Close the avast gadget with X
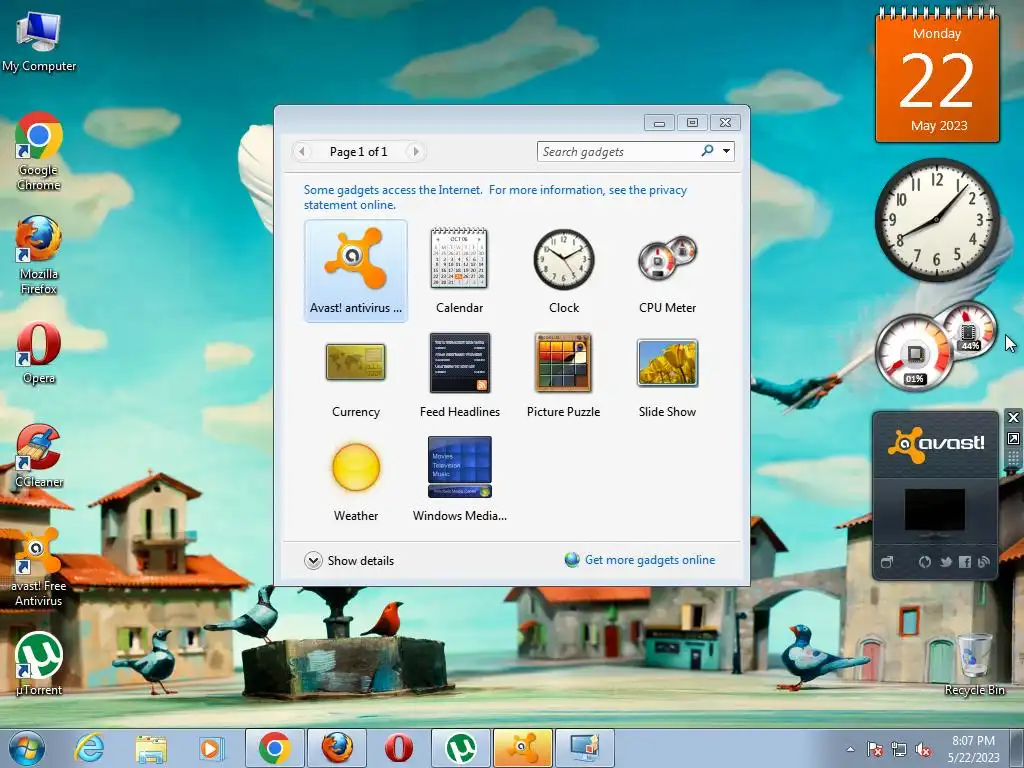1024x768 pixels. (1013, 417)
